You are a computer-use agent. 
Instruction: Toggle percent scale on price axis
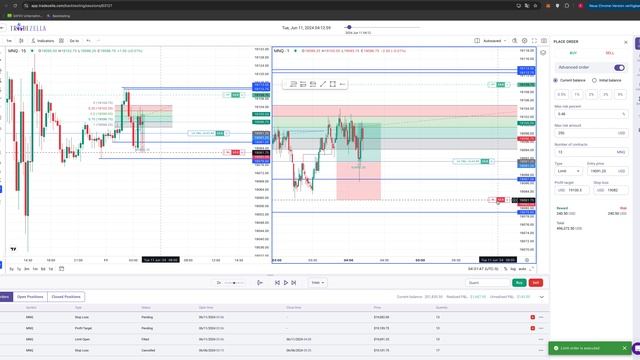[506, 269]
